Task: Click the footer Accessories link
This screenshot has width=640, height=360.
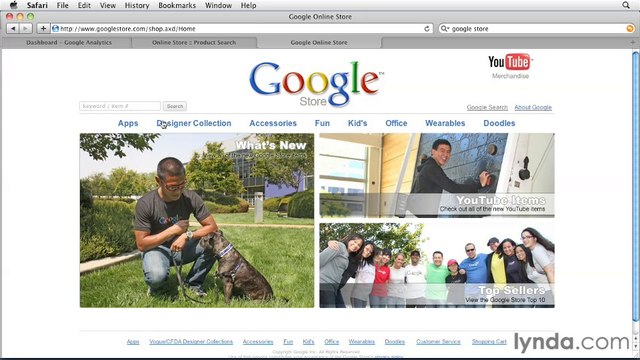Action: point(258,342)
